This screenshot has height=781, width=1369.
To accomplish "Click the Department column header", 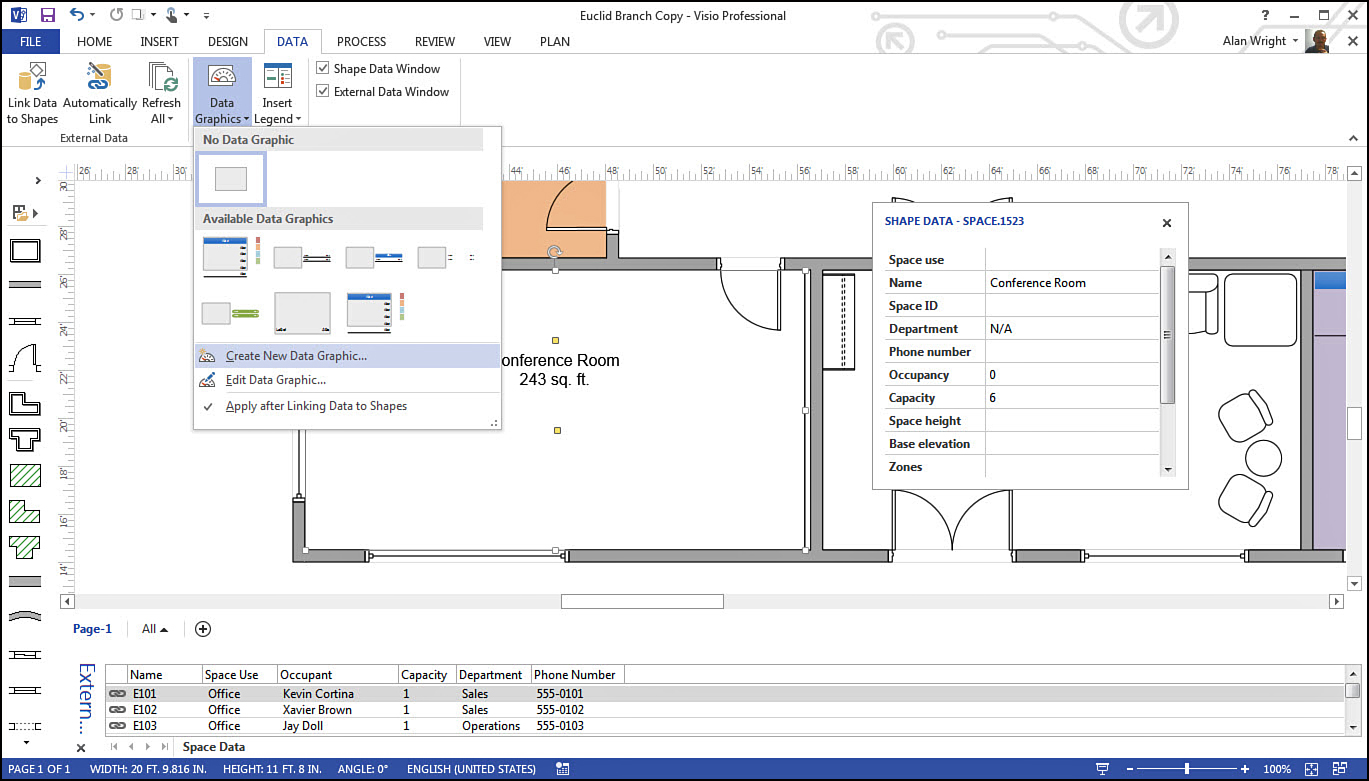I will coord(494,675).
